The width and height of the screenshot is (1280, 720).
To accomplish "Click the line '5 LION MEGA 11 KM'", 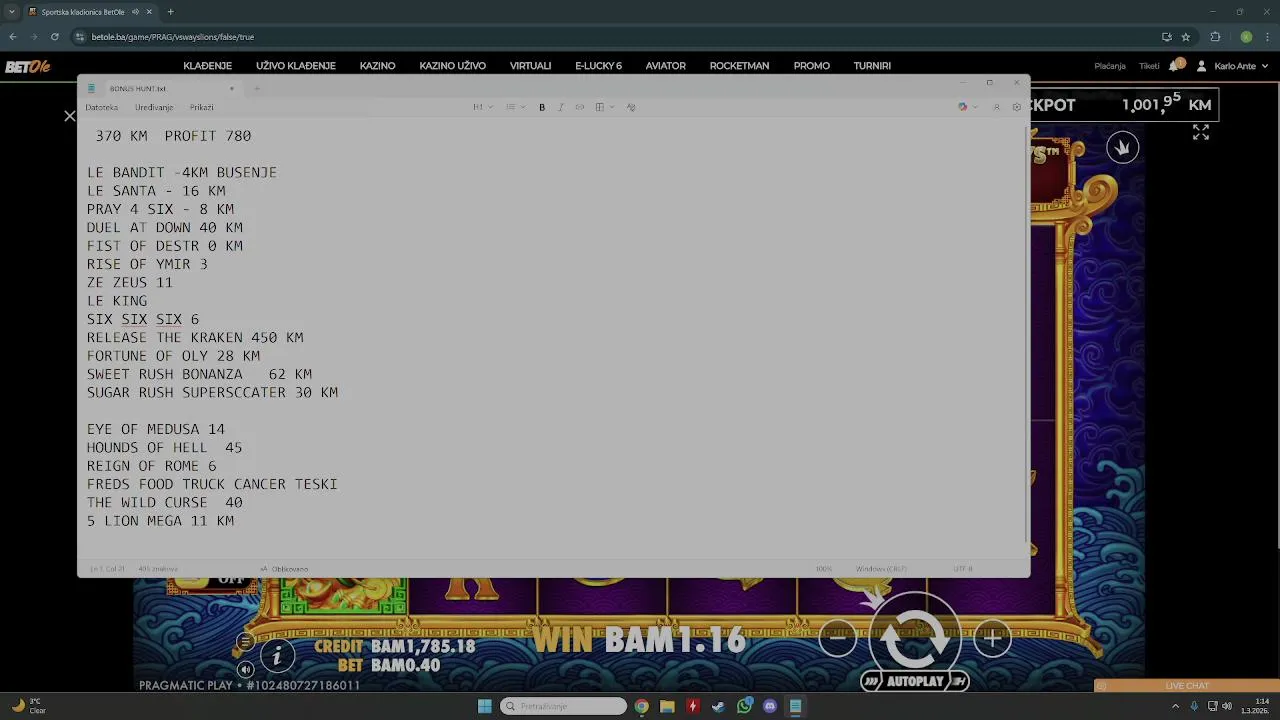I will coord(160,521).
